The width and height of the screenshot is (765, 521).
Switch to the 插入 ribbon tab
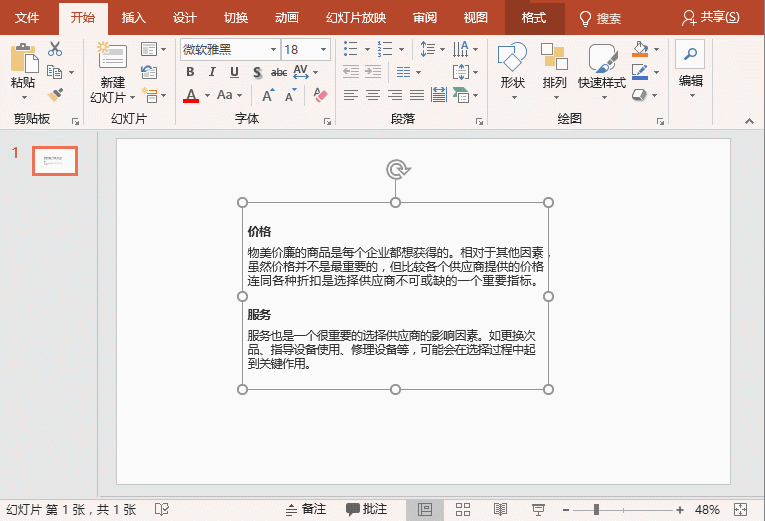133,18
